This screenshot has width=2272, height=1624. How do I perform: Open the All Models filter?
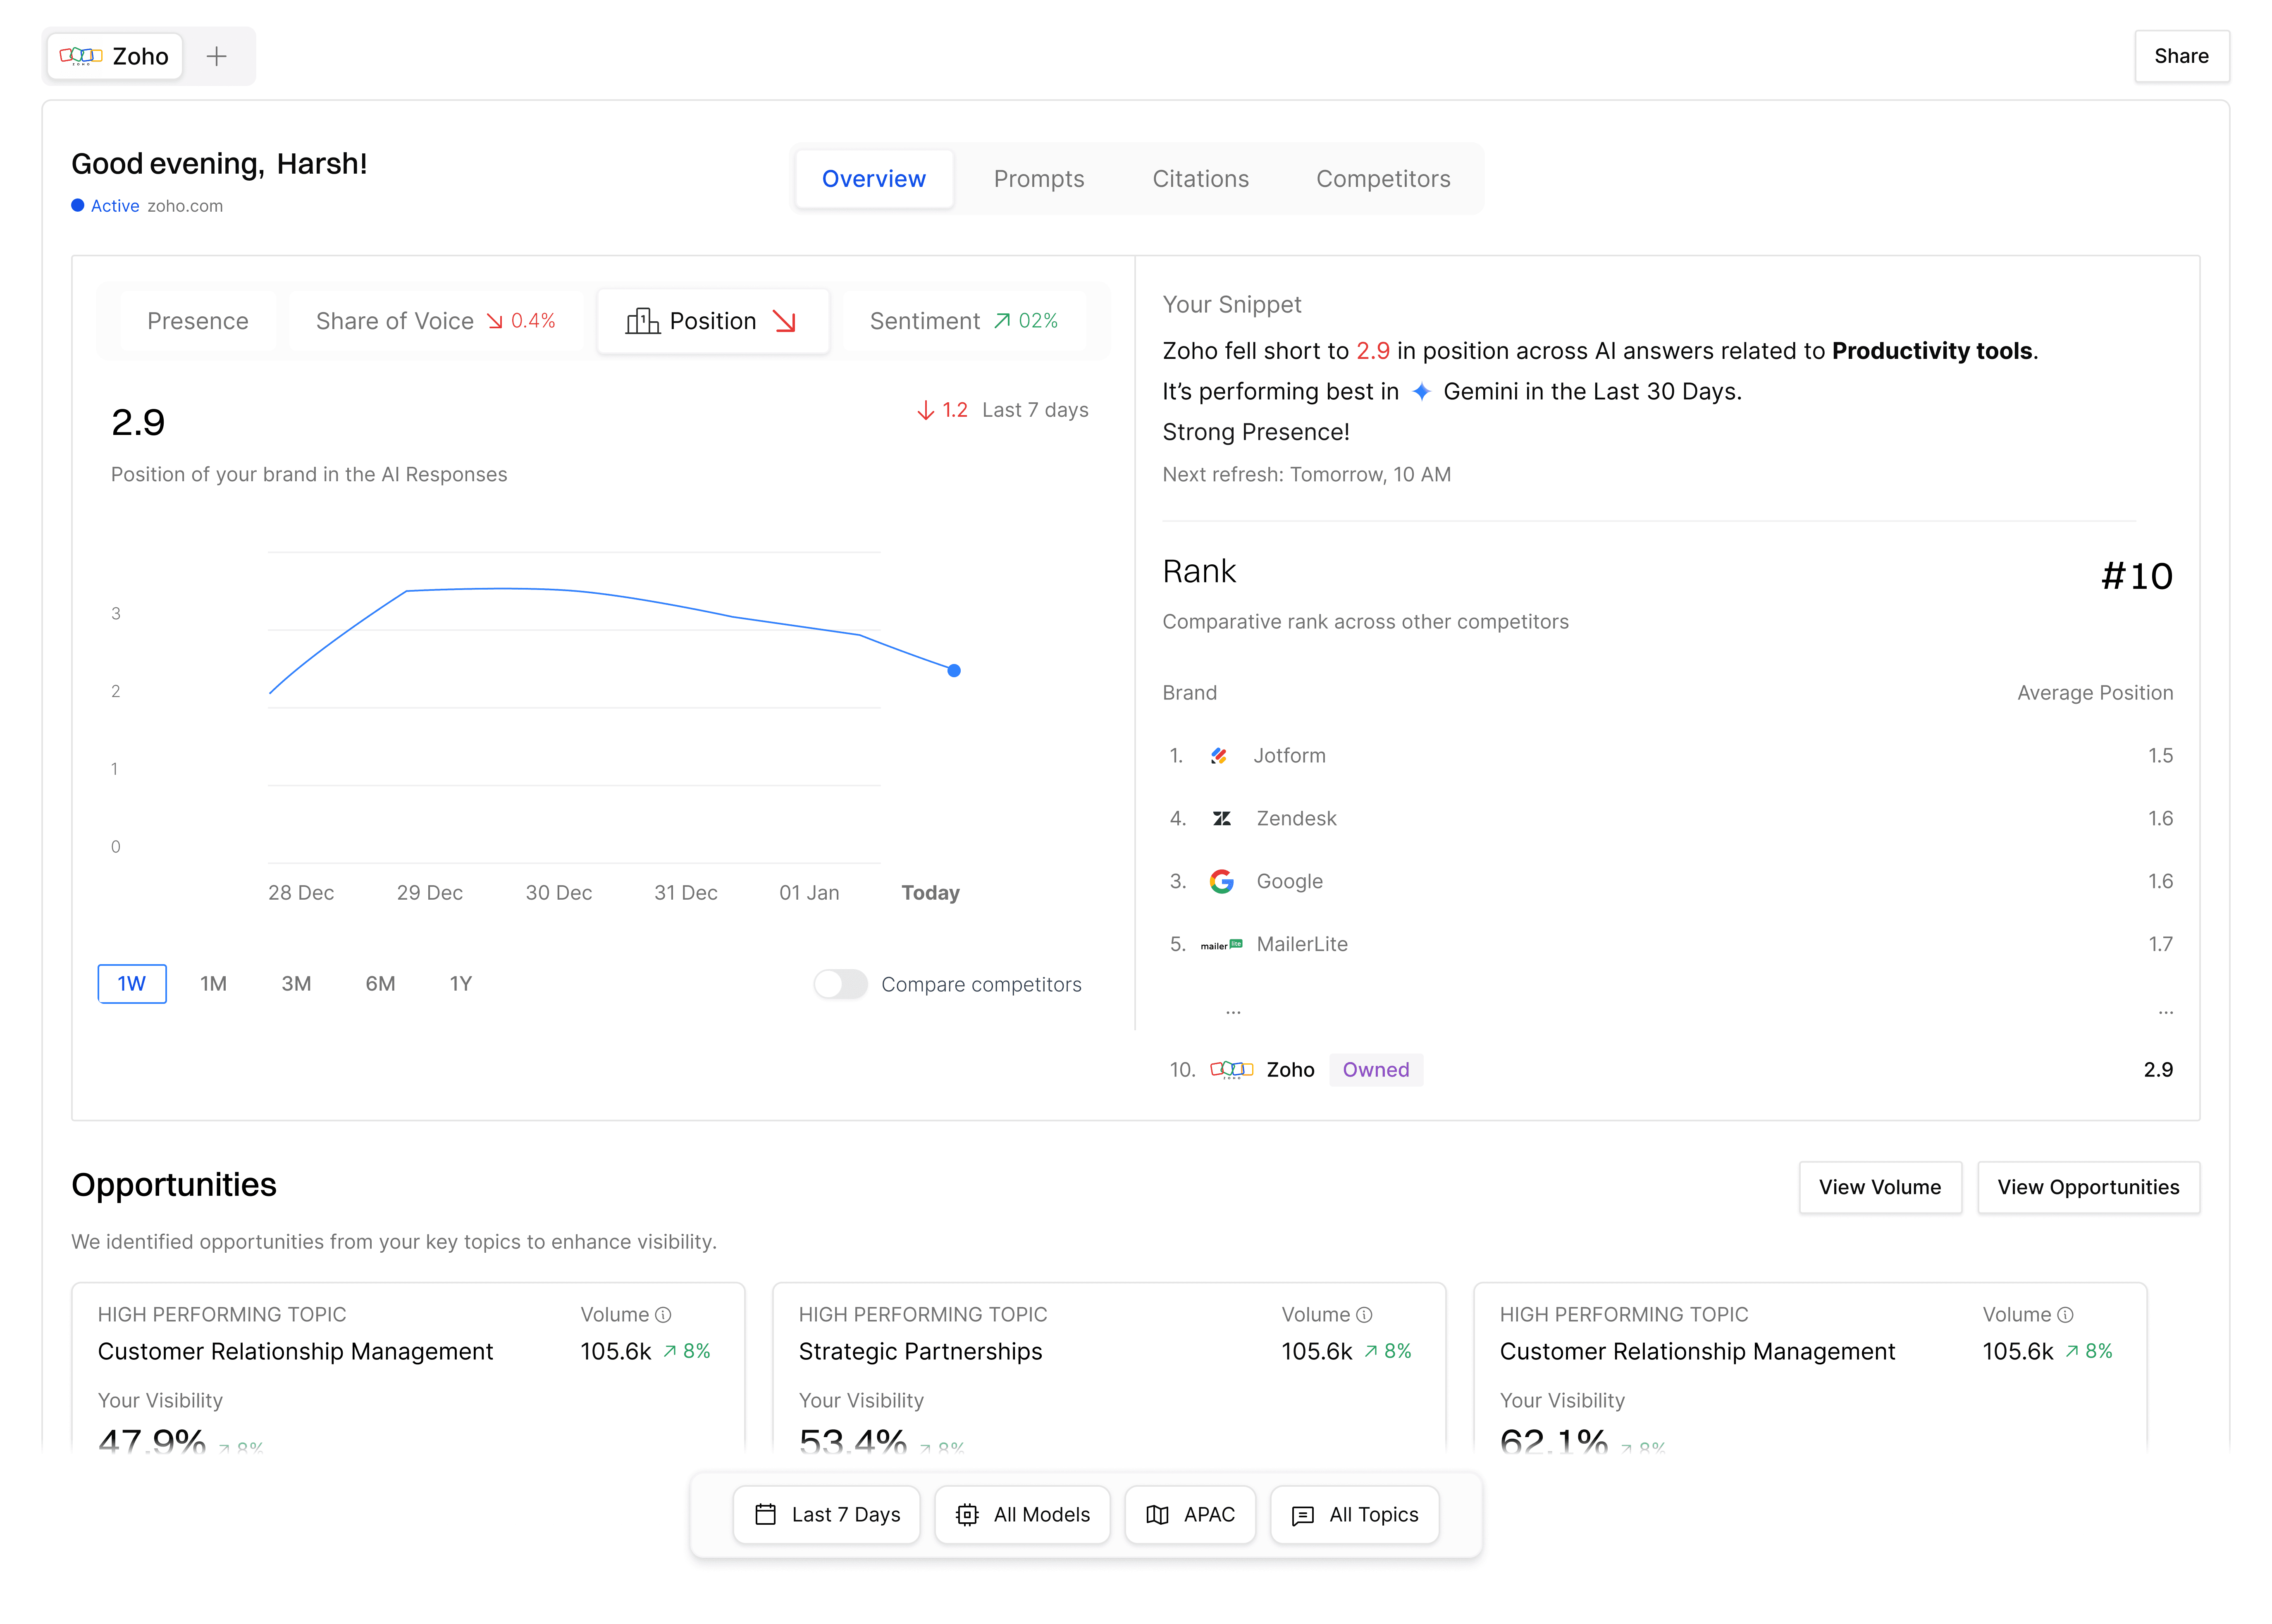pyautogui.click(x=1022, y=1515)
